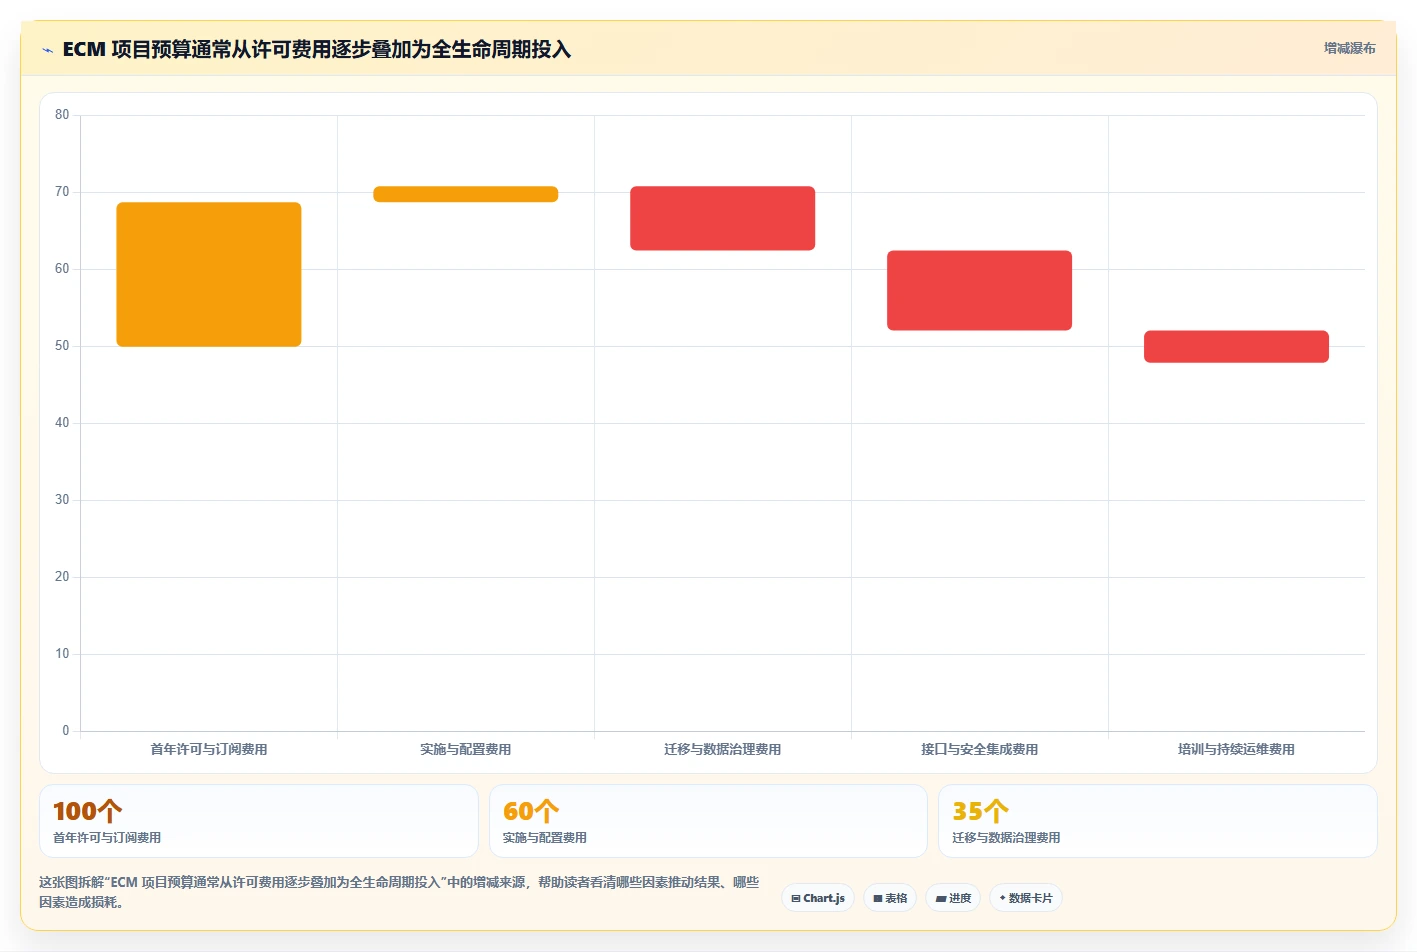Click the chart title starting with ECM 项目预算
The image size is (1417, 952).
(x=317, y=49)
